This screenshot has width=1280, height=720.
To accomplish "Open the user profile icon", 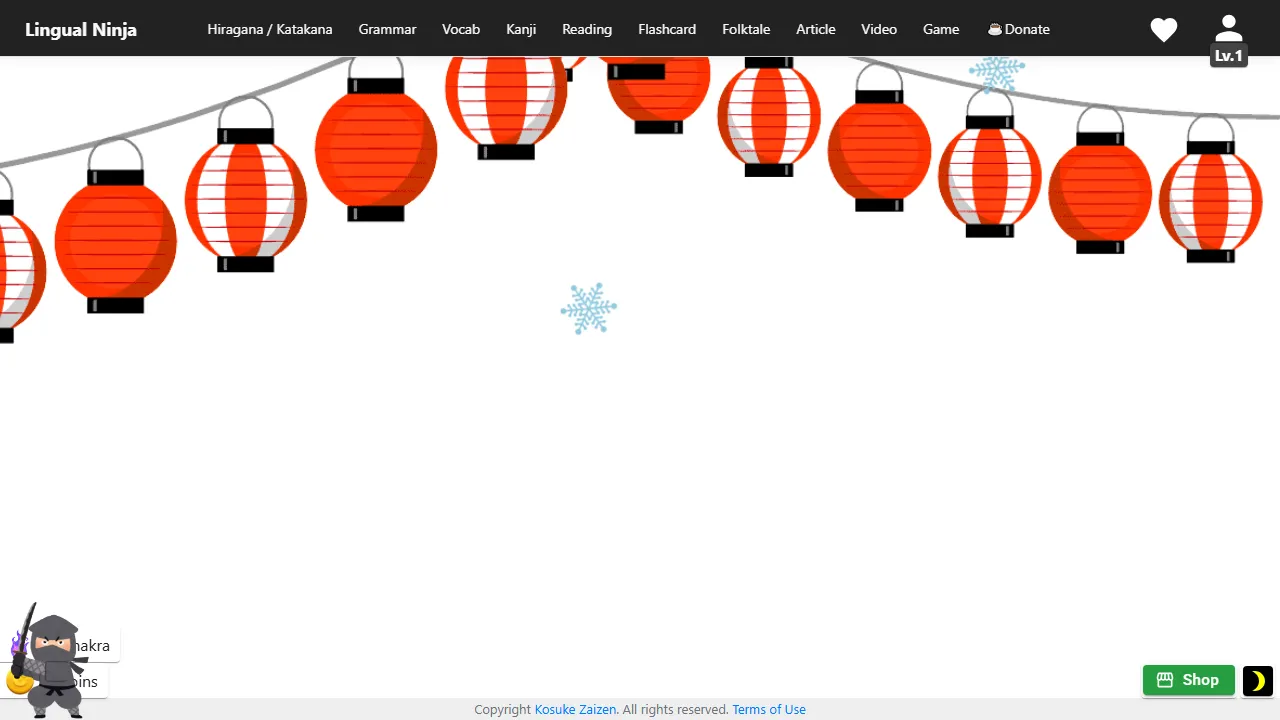I will point(1228,27).
